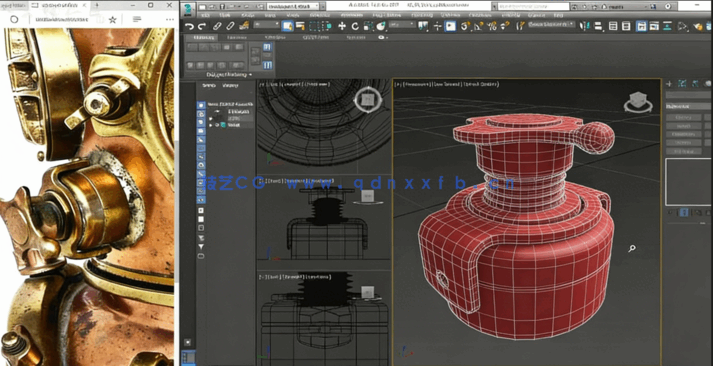Image resolution: width=713 pixels, height=366 pixels.
Task: Open the Group menu
Action: 248,15
